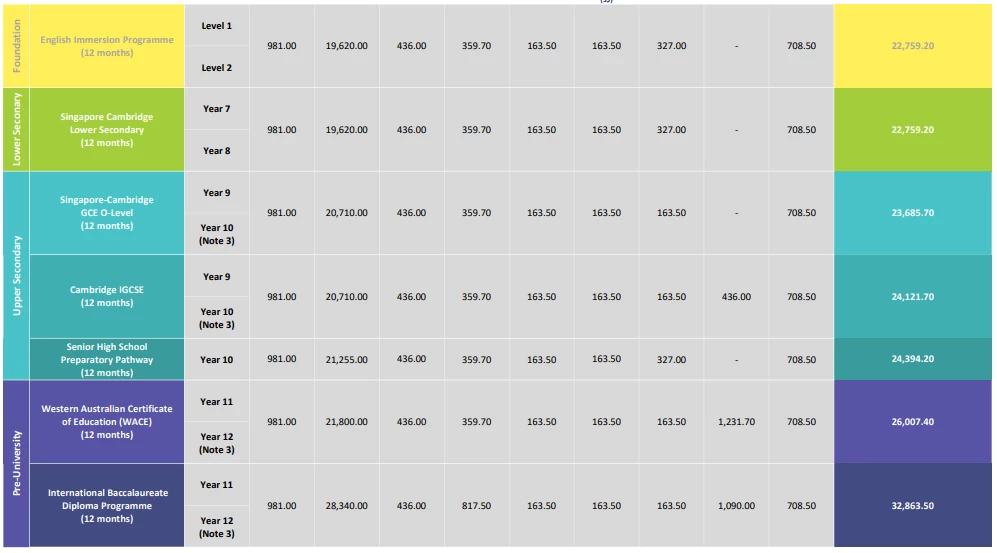Click the 24,394.20 total cell
The width and height of the screenshot is (997, 553).
[x=912, y=359]
